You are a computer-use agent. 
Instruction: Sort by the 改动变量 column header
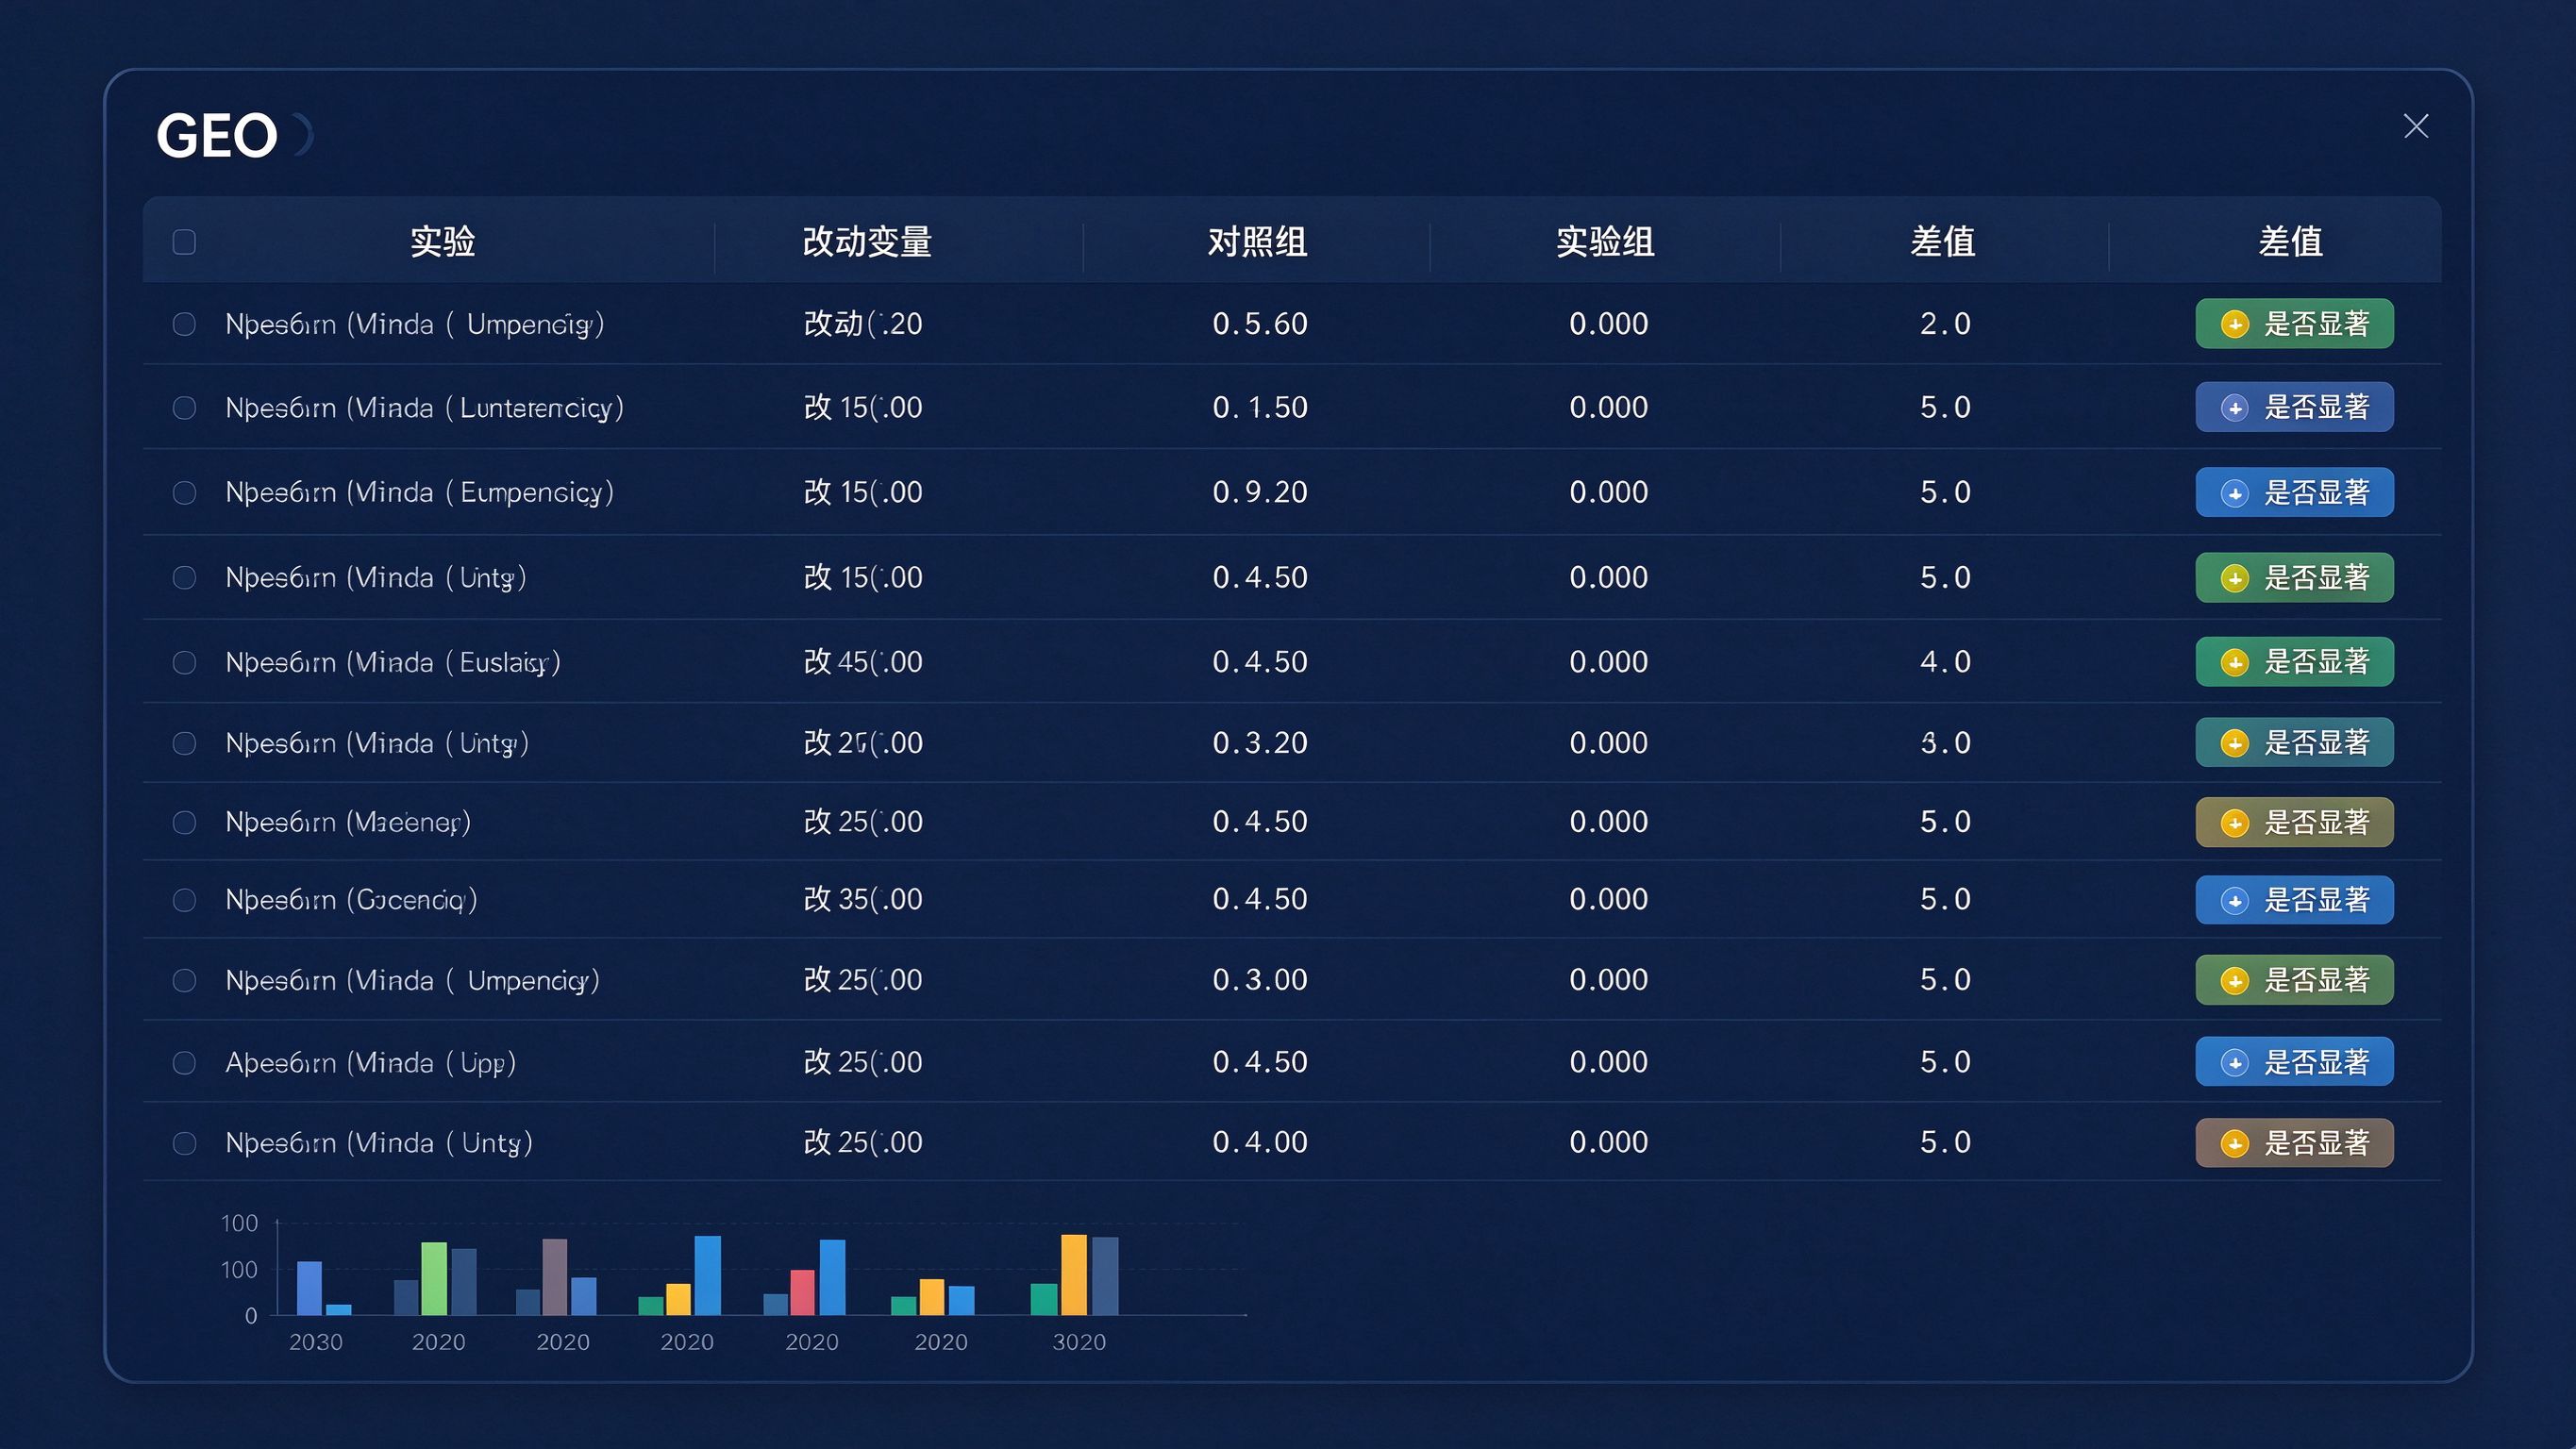(x=867, y=242)
